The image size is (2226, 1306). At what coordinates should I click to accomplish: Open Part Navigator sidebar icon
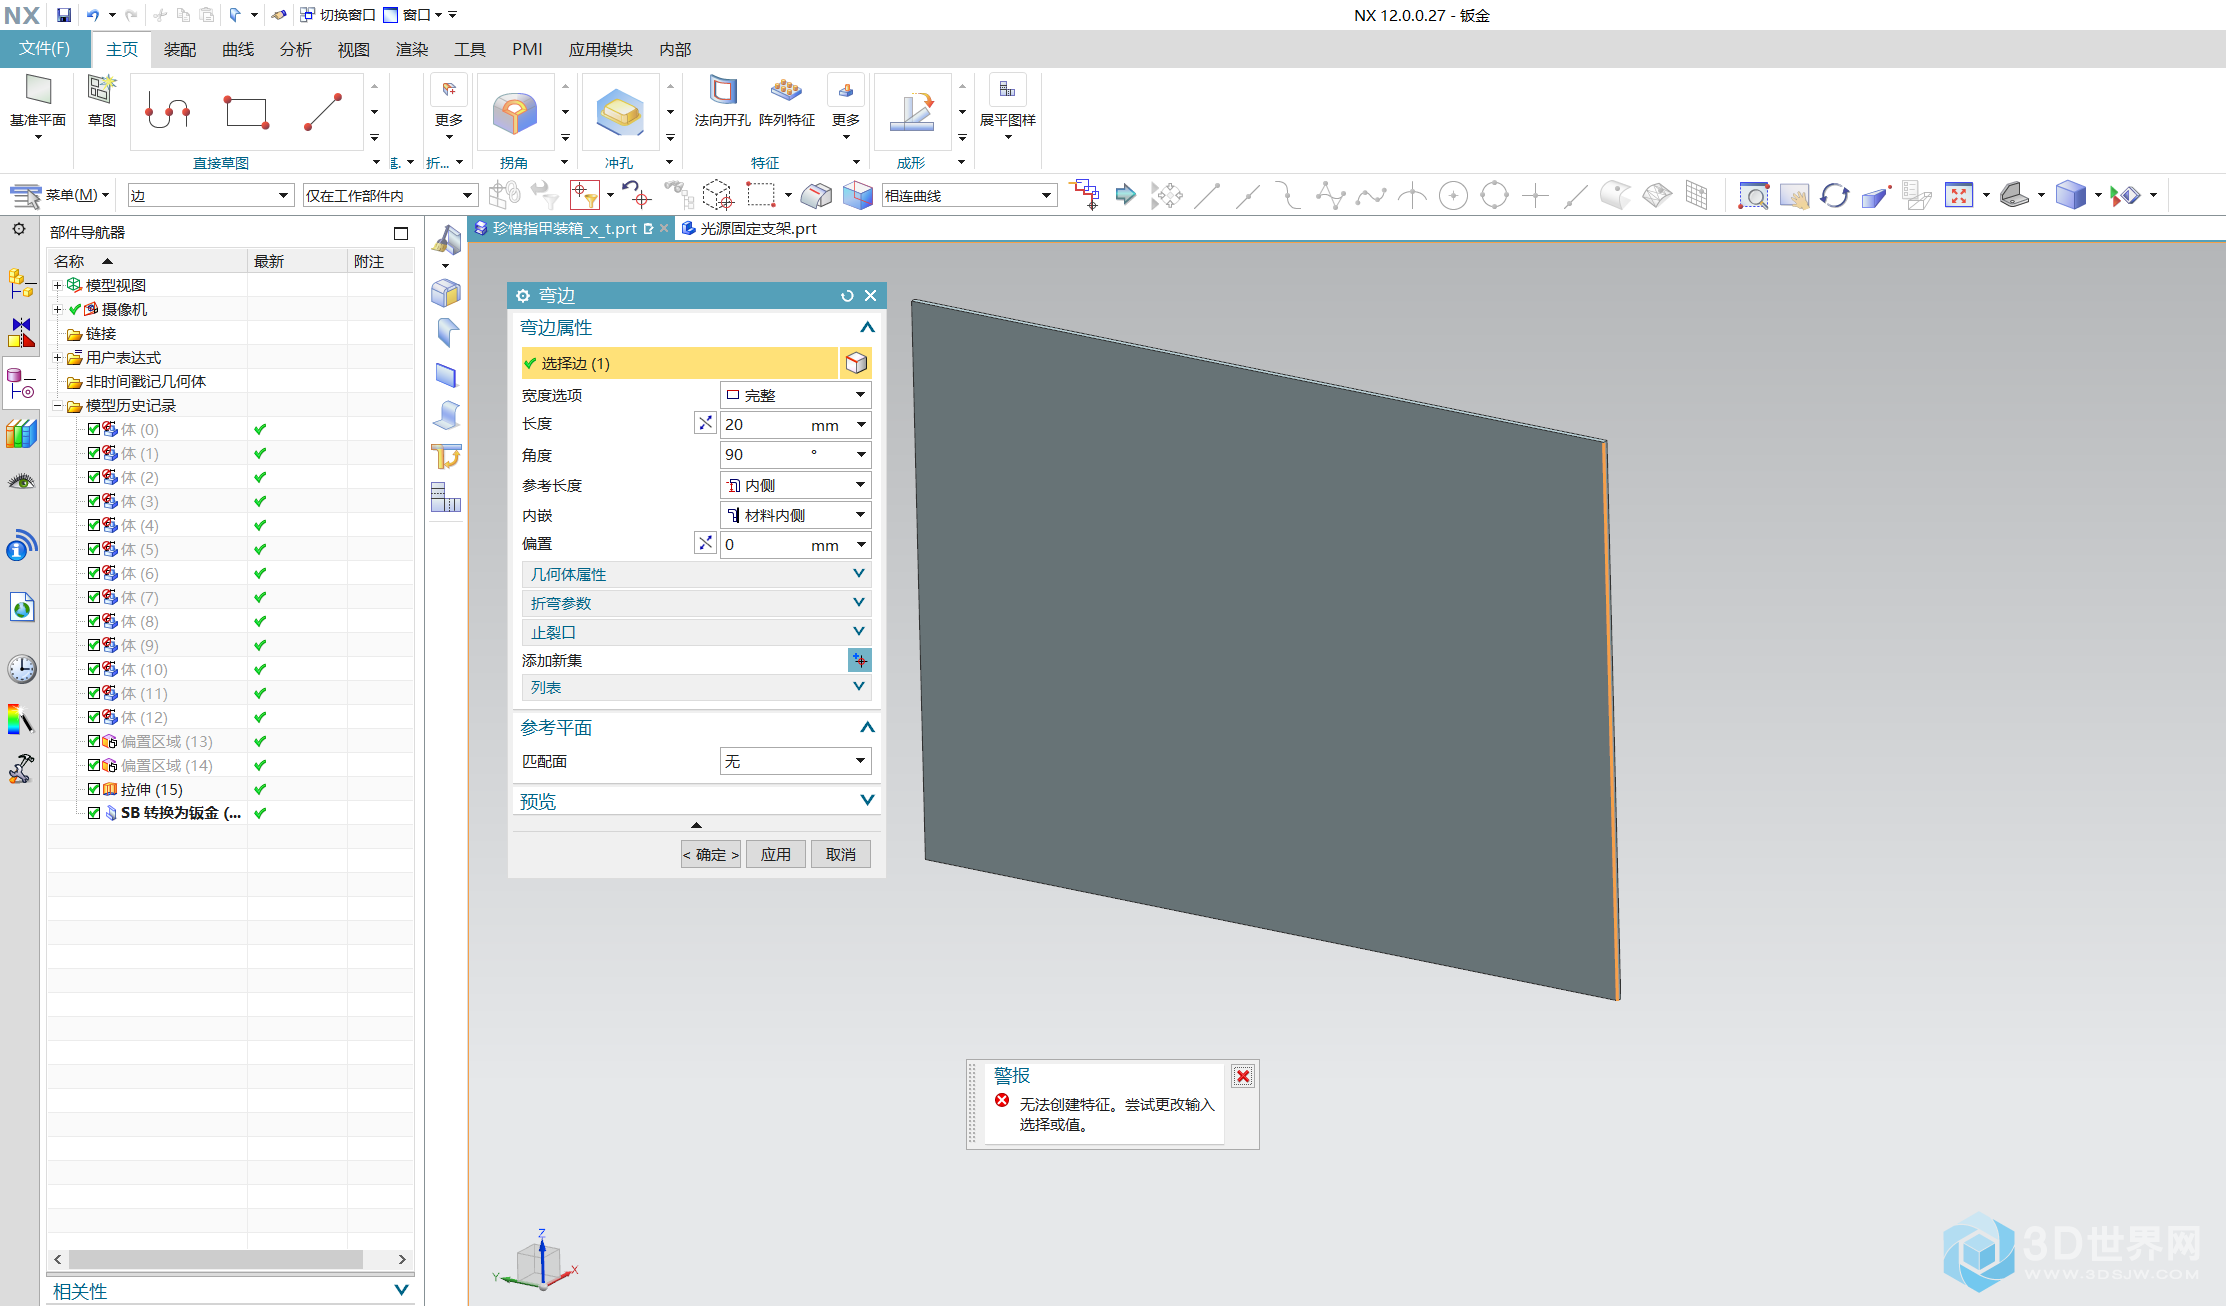[x=21, y=383]
